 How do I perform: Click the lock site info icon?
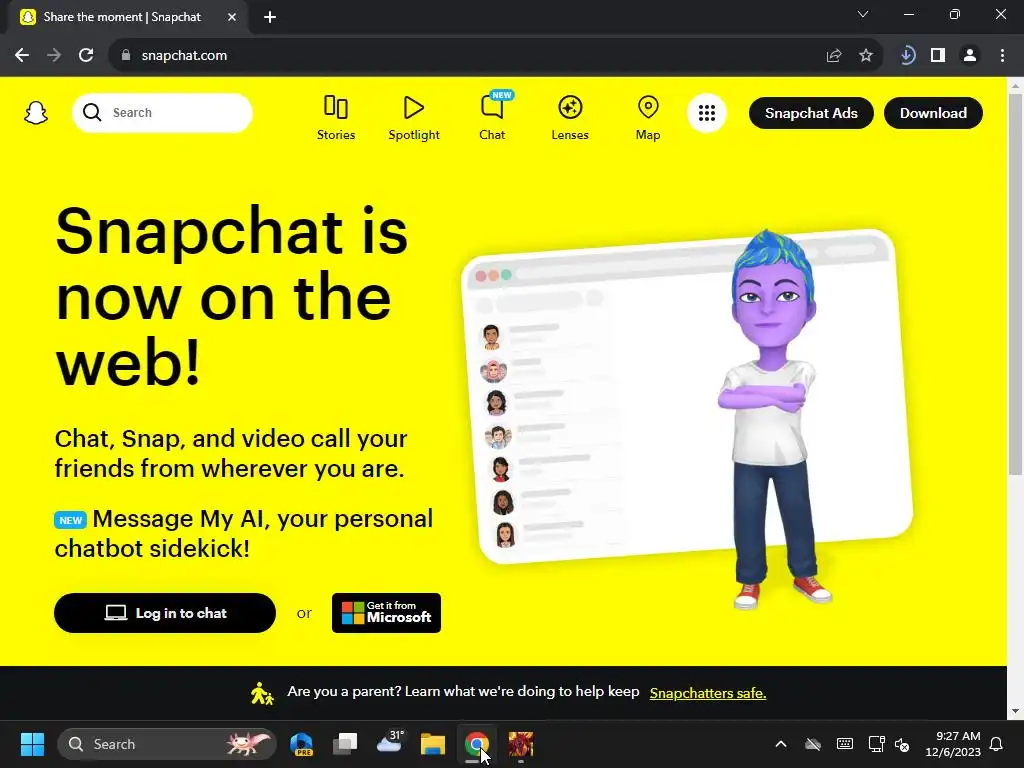click(126, 56)
